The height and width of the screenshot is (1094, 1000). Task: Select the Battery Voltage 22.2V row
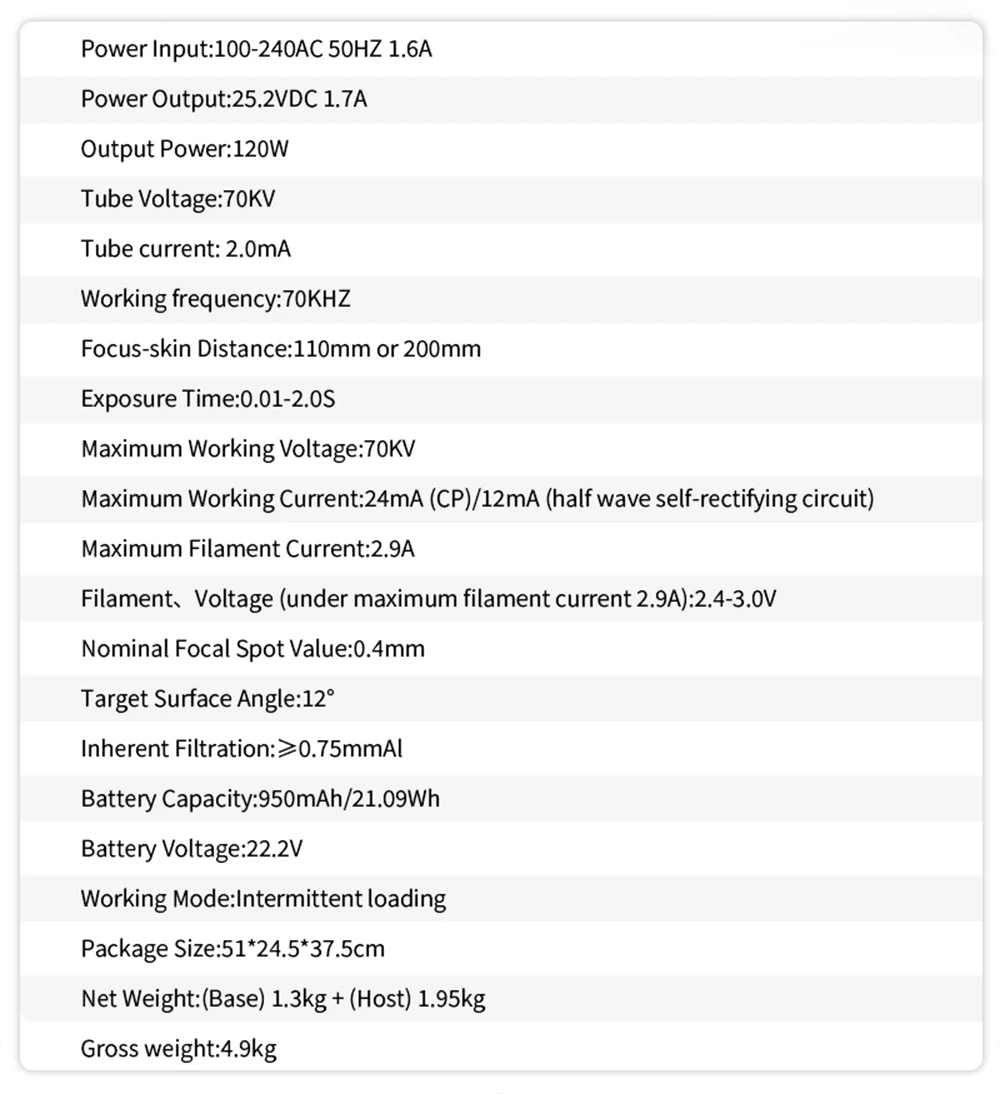(192, 849)
